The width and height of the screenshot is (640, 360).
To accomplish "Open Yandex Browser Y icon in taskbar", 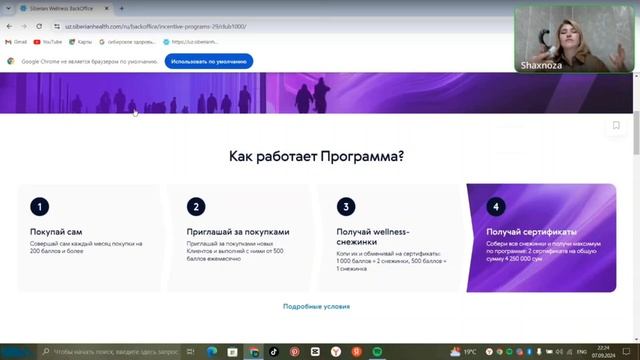I will click(x=336, y=351).
